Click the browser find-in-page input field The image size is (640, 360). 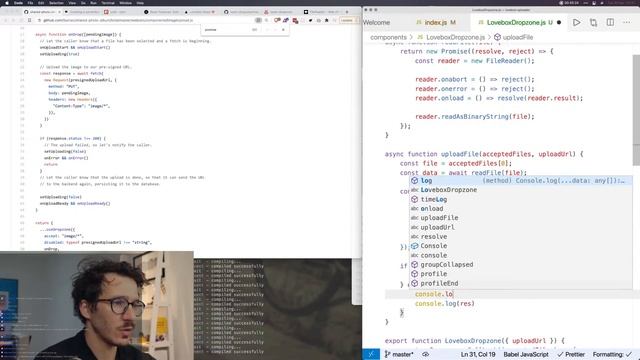point(227,30)
